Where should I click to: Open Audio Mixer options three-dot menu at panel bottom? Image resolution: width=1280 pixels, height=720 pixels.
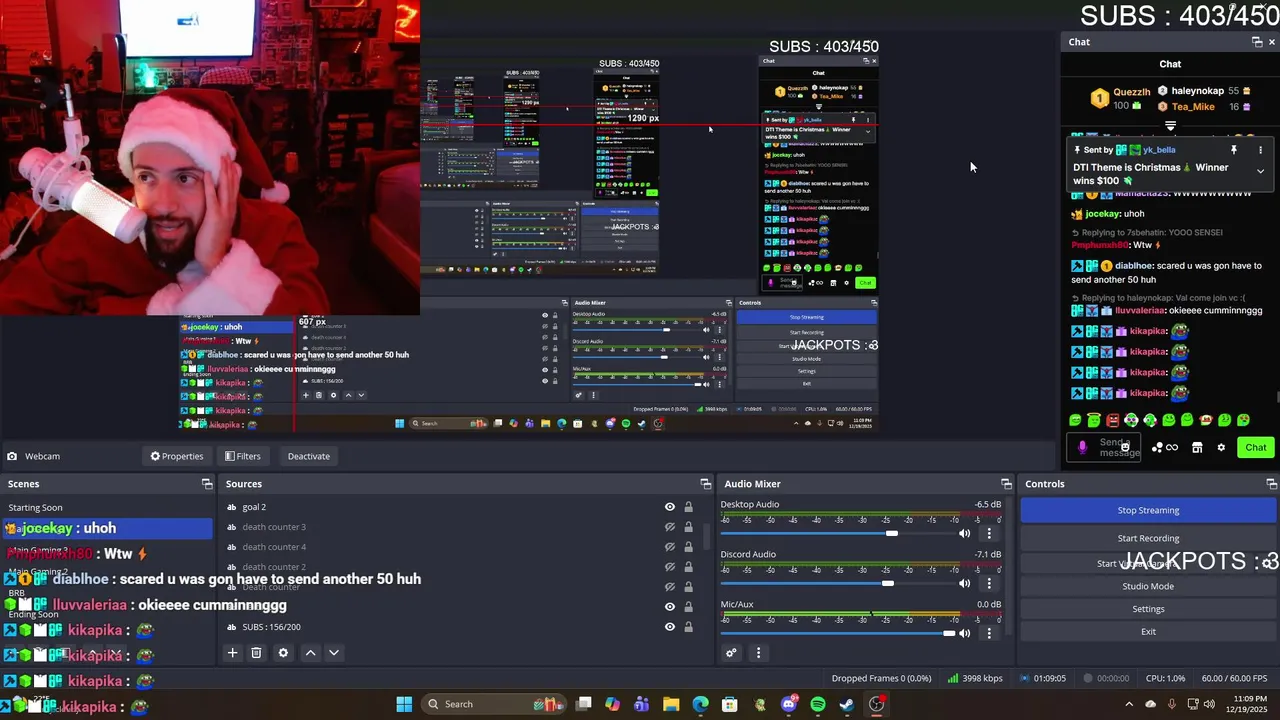pyautogui.click(x=758, y=653)
